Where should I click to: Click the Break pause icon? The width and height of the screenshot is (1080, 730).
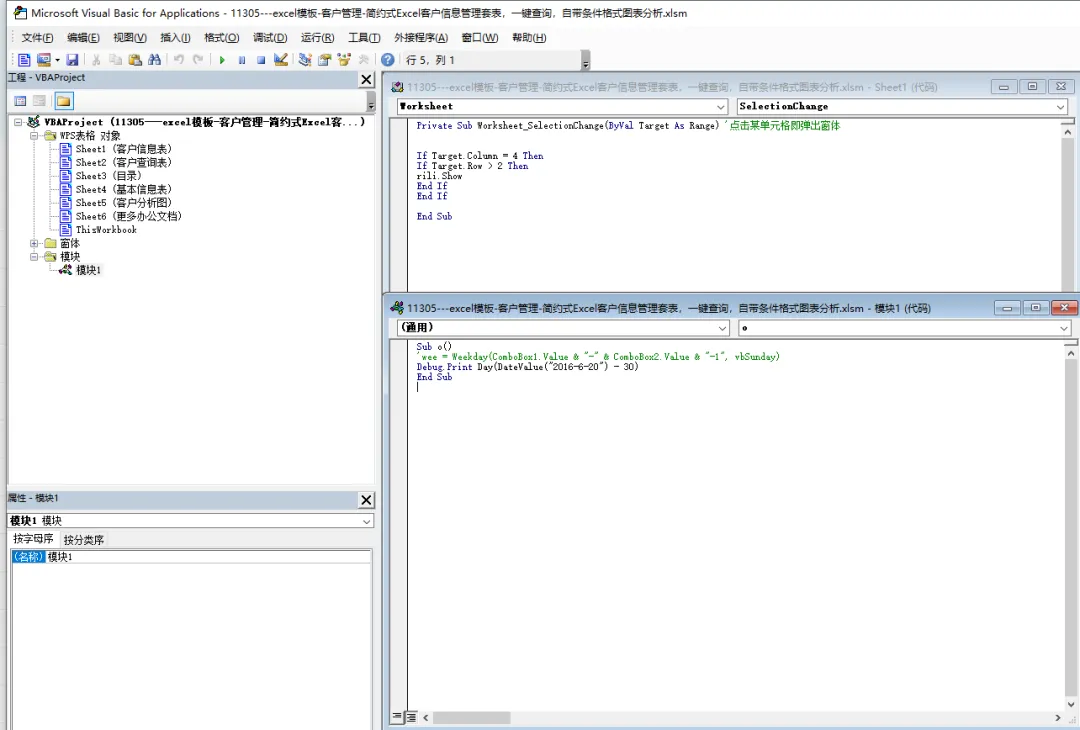[x=242, y=60]
